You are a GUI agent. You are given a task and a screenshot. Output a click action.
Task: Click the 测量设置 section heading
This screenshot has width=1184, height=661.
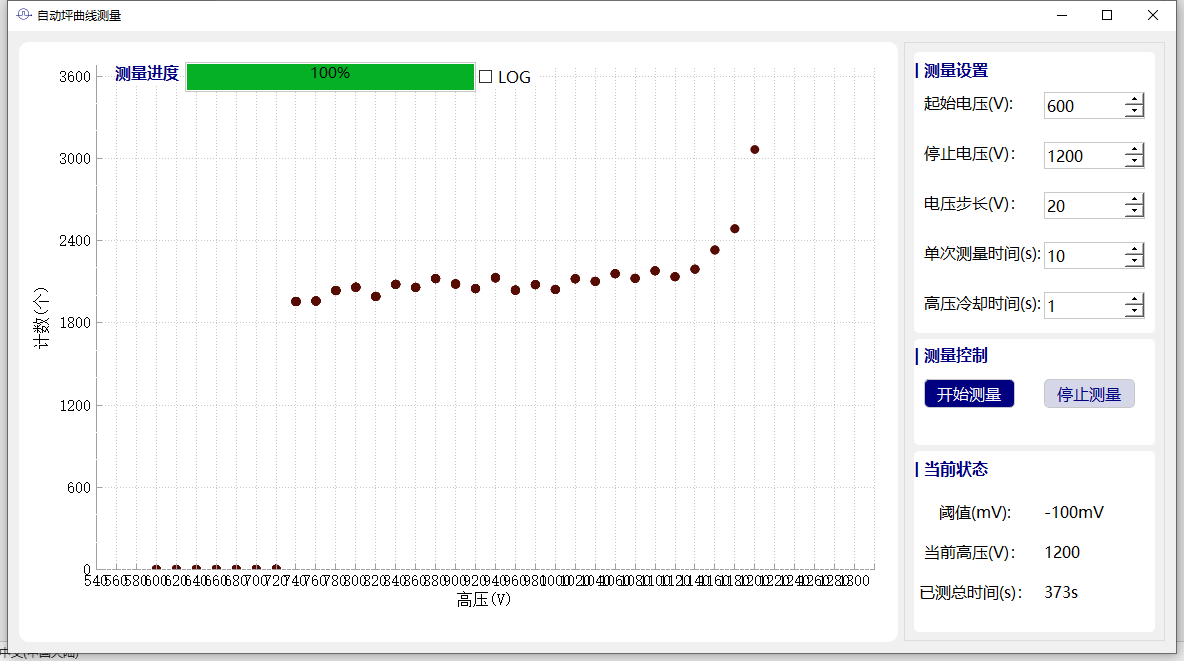[956, 70]
